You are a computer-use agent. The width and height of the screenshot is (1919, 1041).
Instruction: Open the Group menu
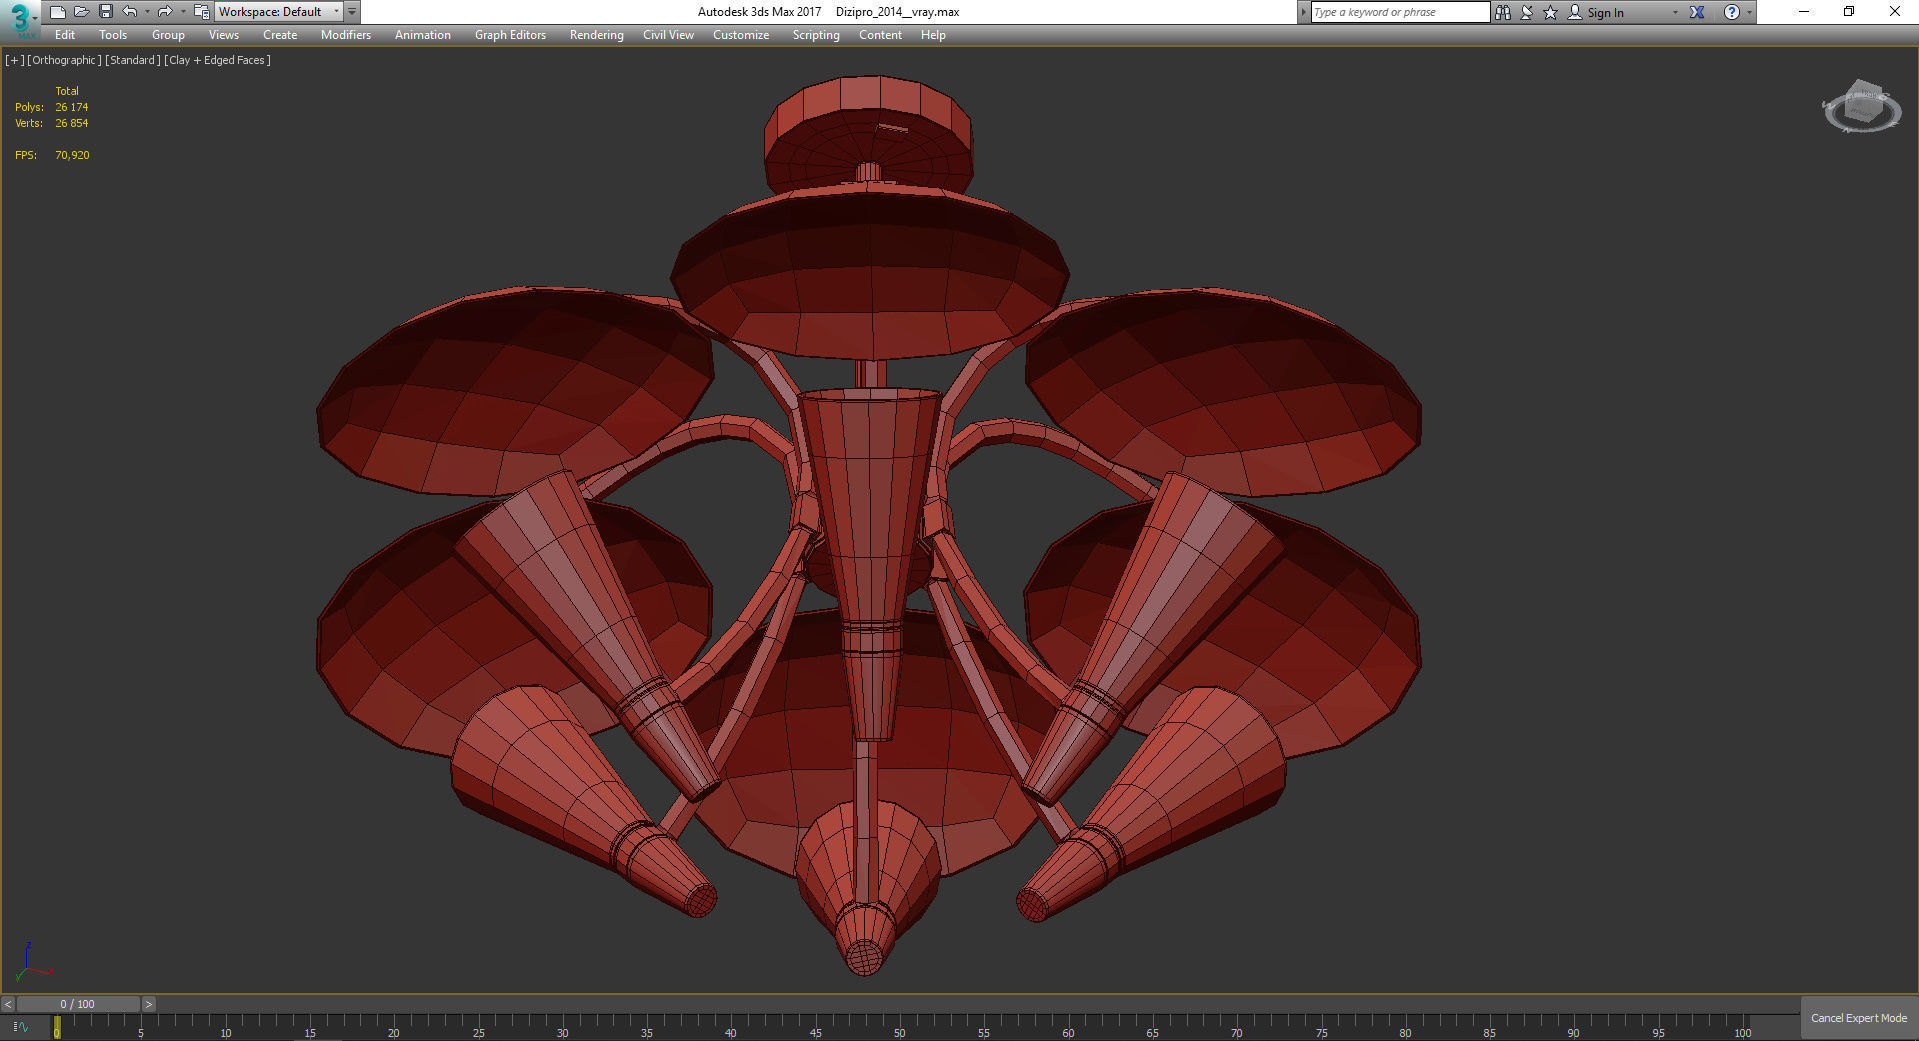[x=168, y=35]
